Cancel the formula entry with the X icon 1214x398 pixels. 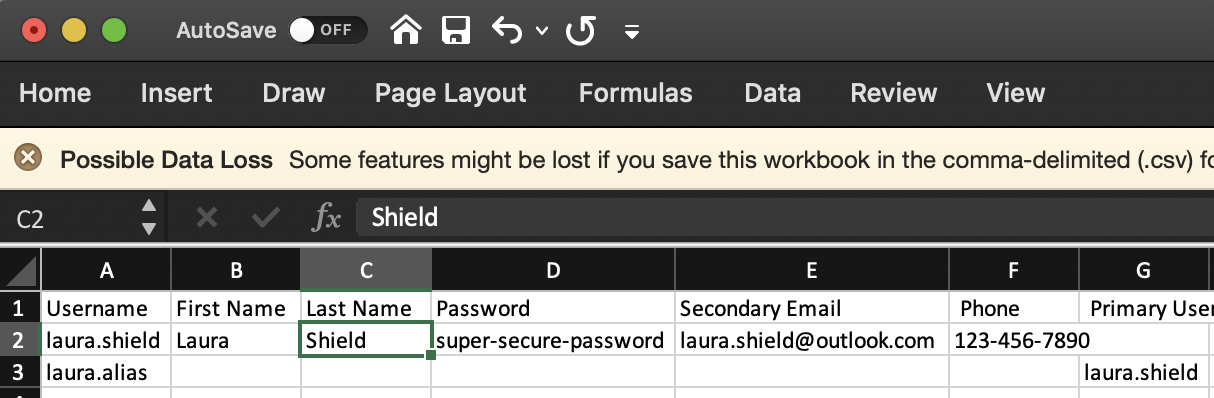[x=207, y=217]
